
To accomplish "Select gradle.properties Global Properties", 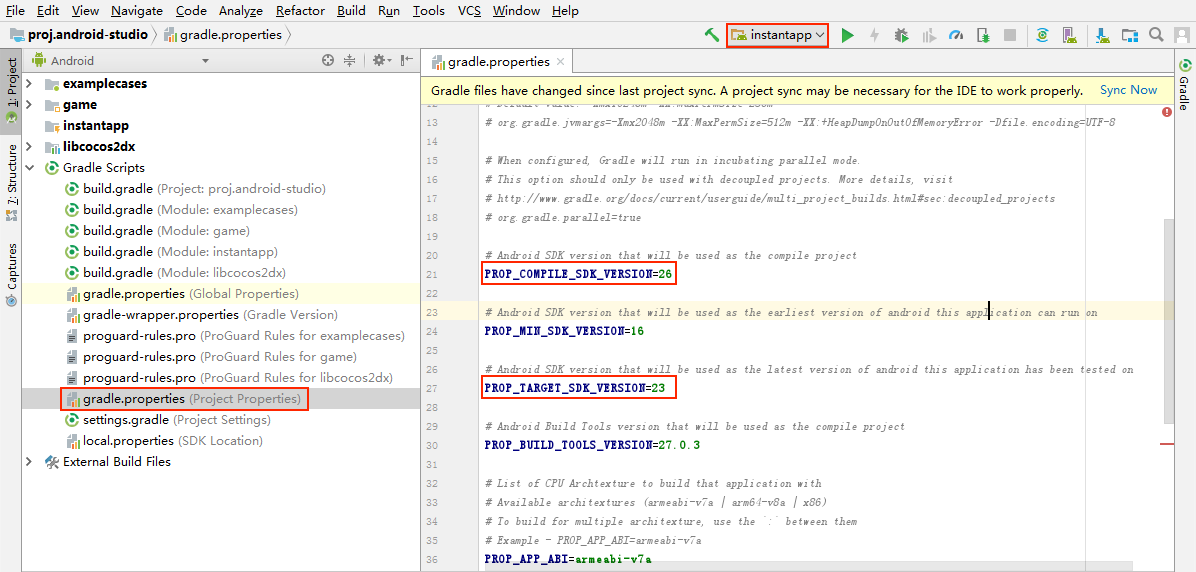I will [182, 294].
